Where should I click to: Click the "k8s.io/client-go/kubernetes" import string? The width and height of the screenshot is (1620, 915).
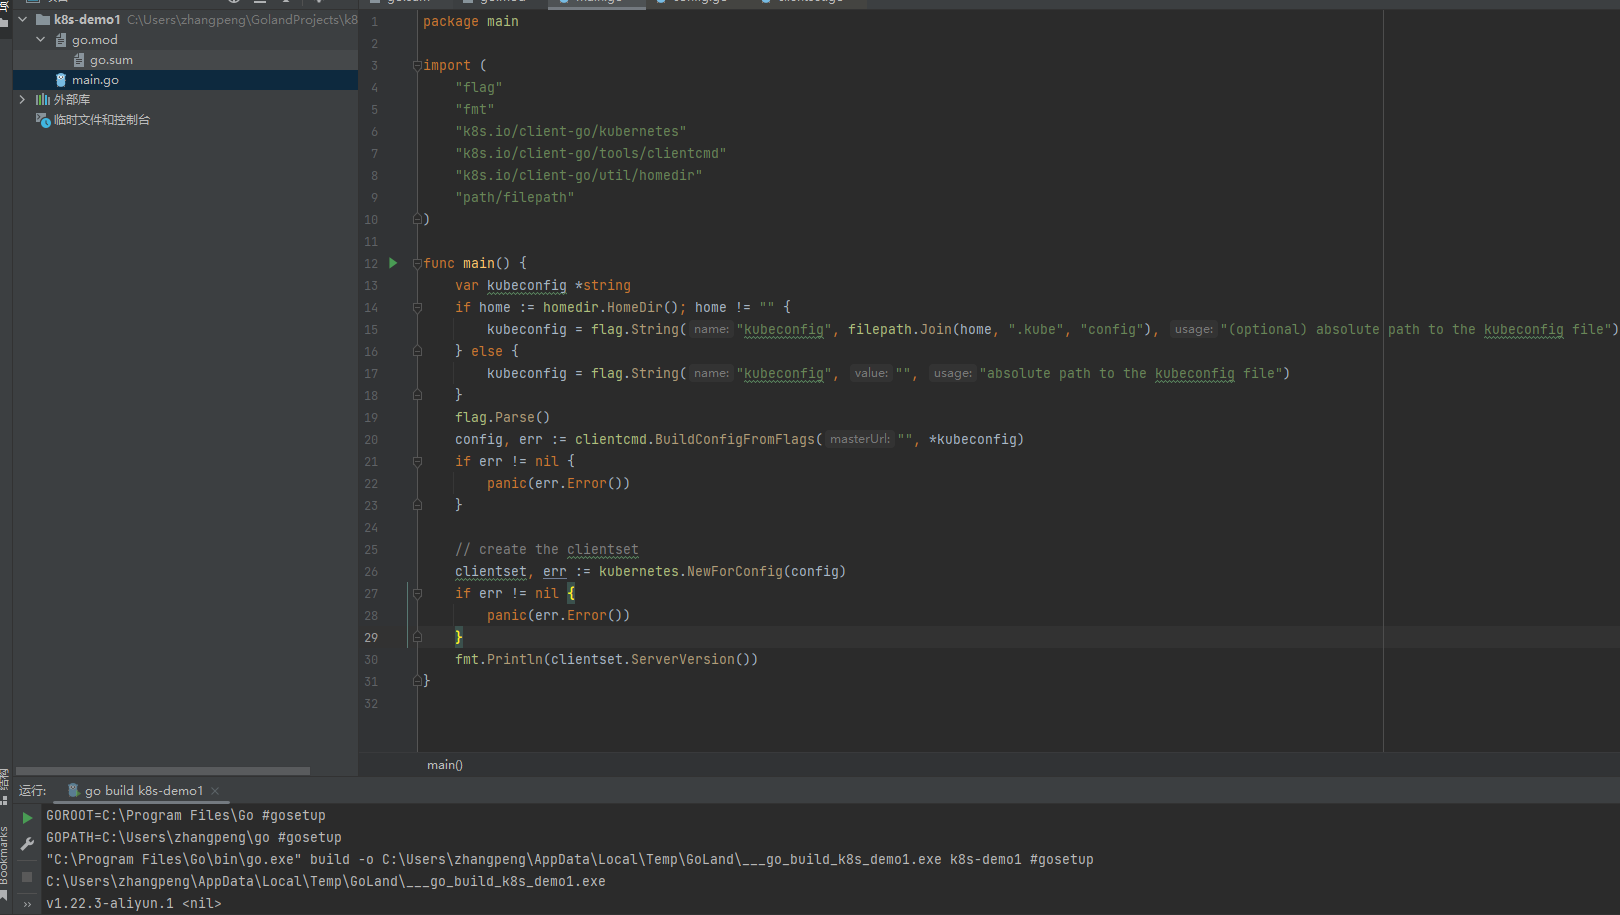click(571, 131)
